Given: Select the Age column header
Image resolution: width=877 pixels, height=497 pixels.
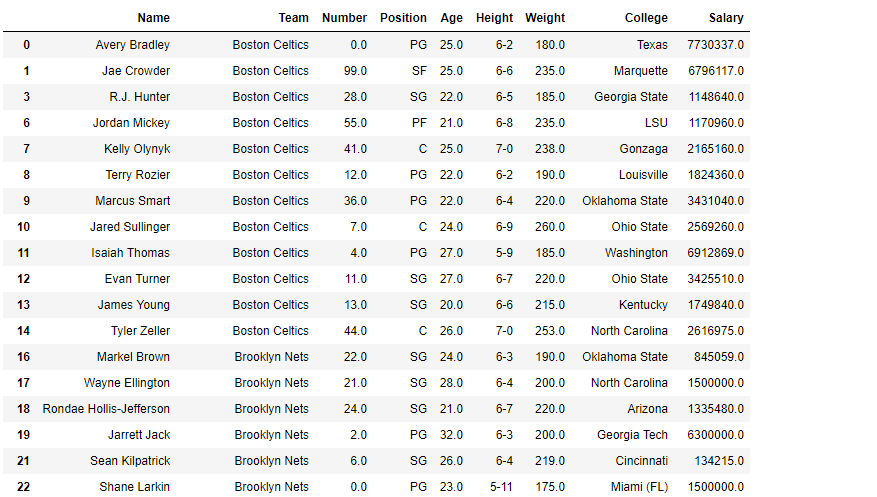Looking at the screenshot, I should coord(451,18).
